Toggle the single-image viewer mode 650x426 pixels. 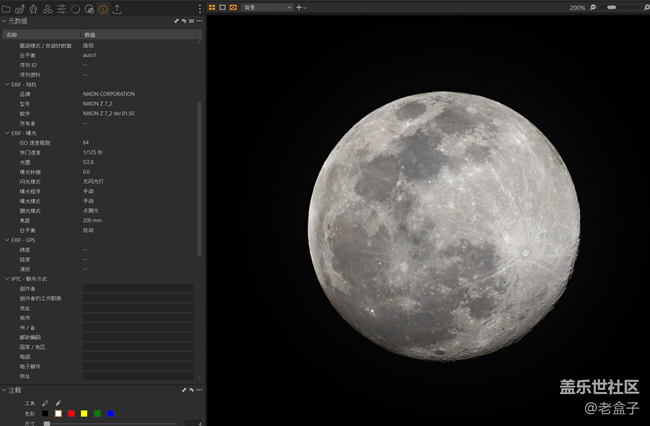point(222,7)
